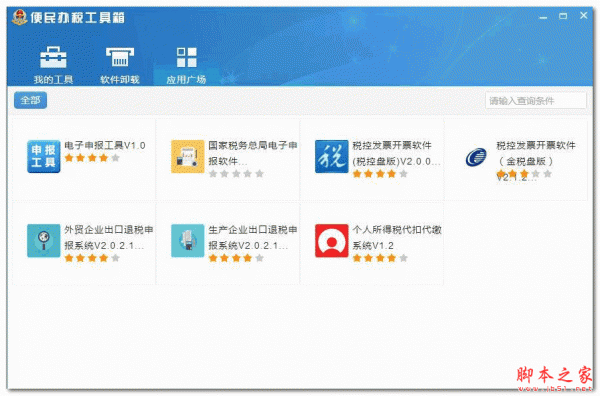
Task: Click the 个人所得税 red person icon
Action: pos(332,241)
